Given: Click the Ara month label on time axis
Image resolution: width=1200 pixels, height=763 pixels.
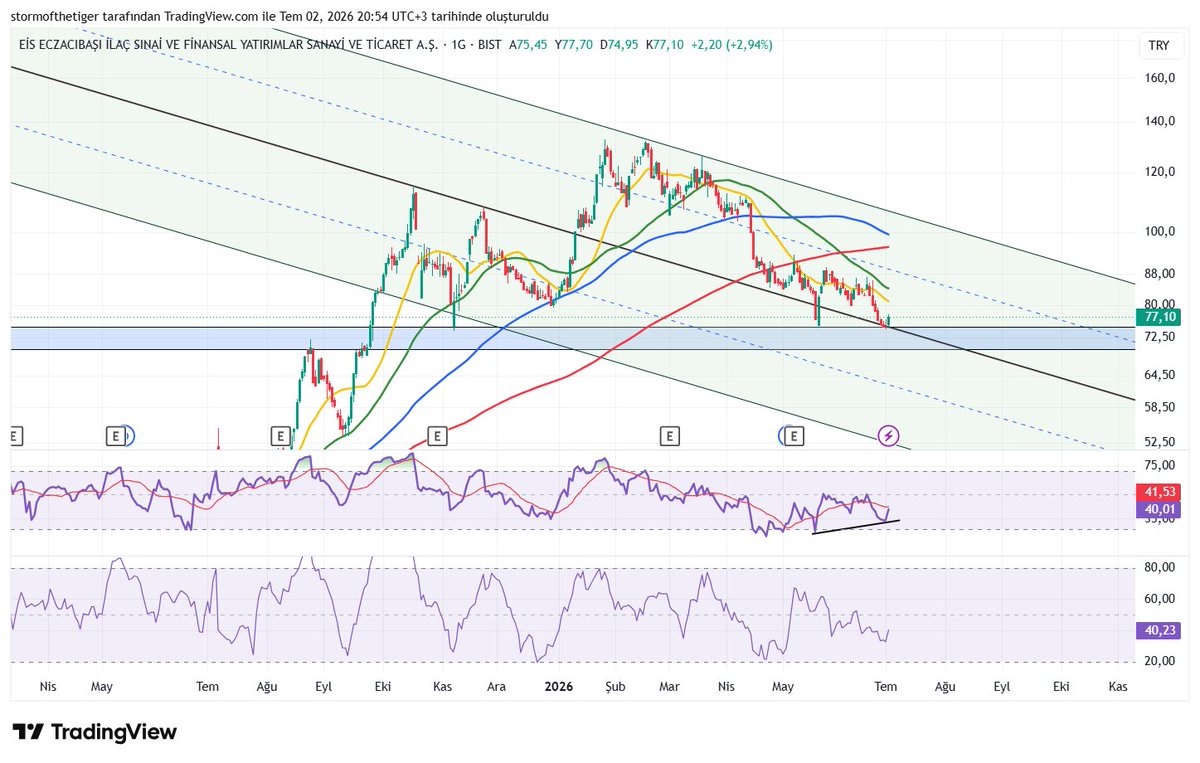Looking at the screenshot, I should point(495,687).
